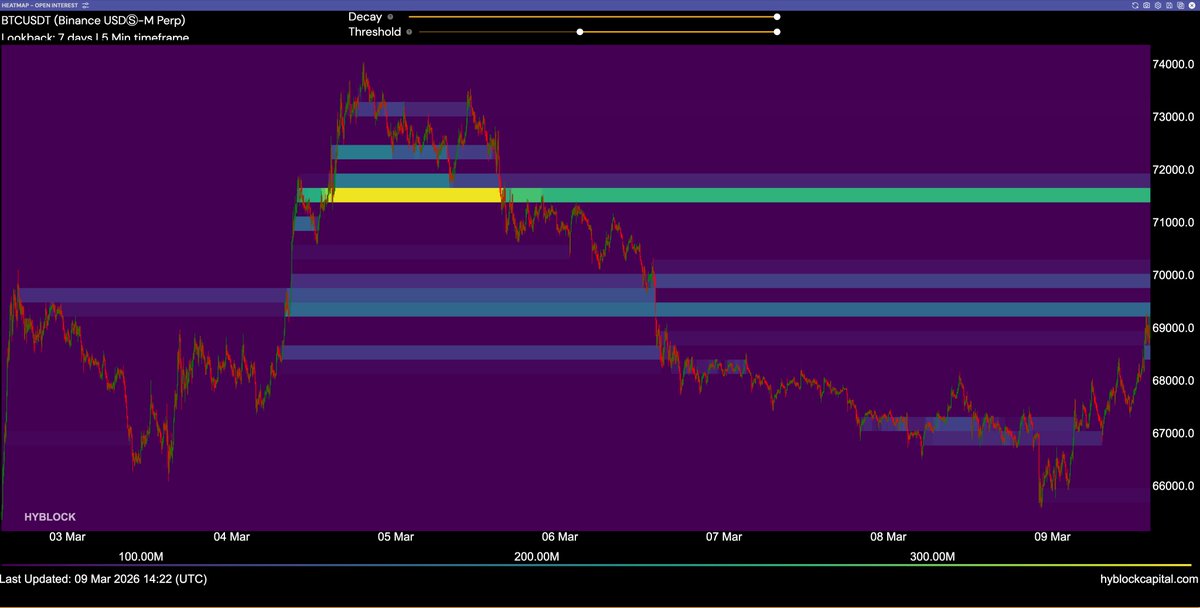
Task: Click the yellow high-interest band near 71500
Action: 417,195
